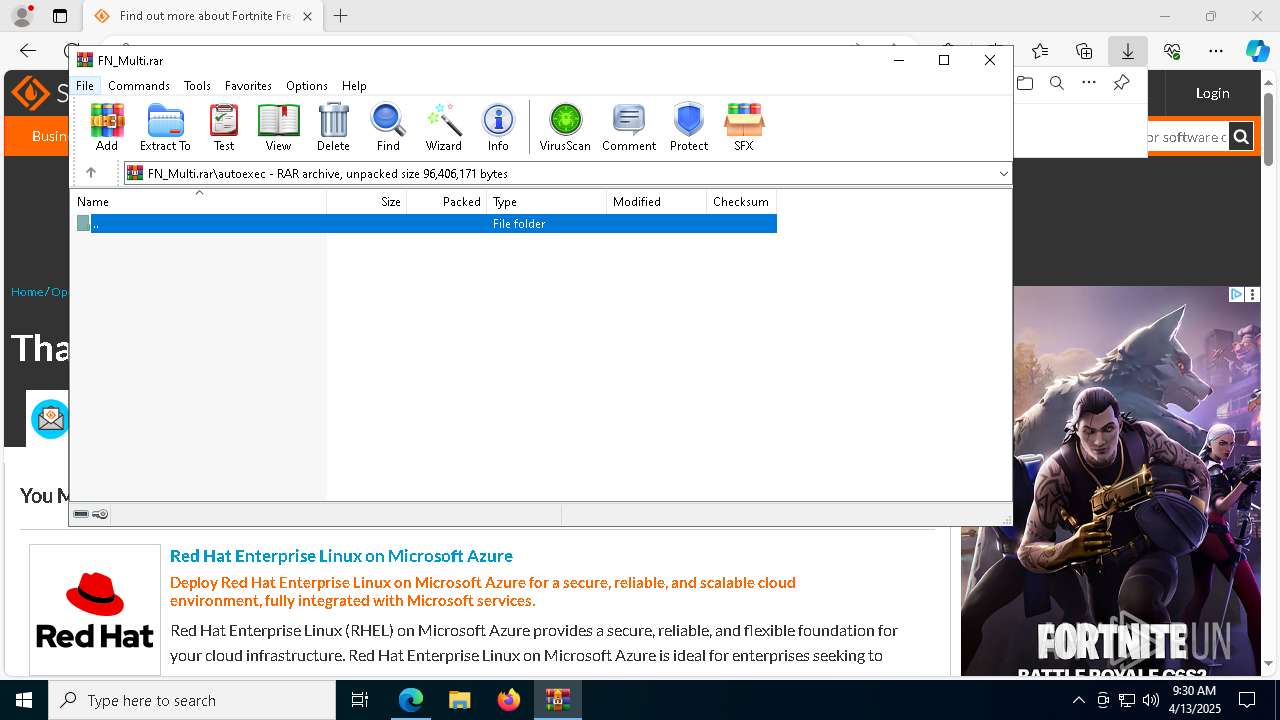The height and width of the screenshot is (720, 1280).
Task: Open Edge tab actions menu icon
Action: coord(59,16)
